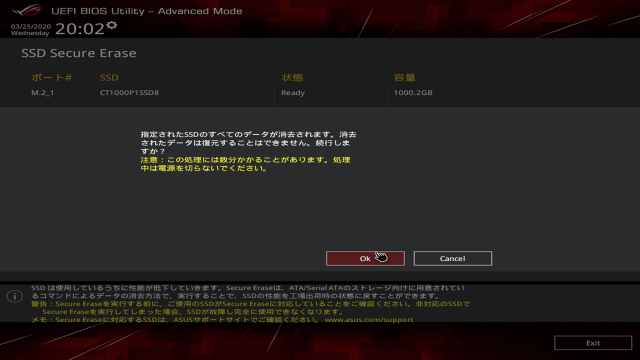Click the SSD column header

pos(109,78)
